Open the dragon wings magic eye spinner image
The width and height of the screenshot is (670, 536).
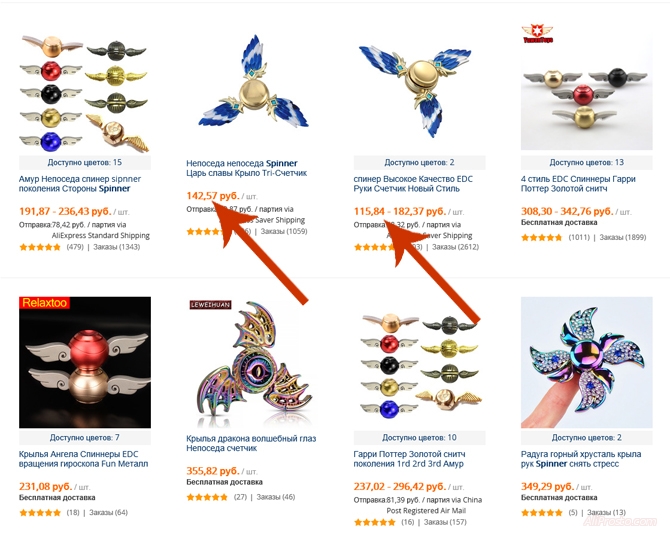pyautogui.click(x=252, y=363)
